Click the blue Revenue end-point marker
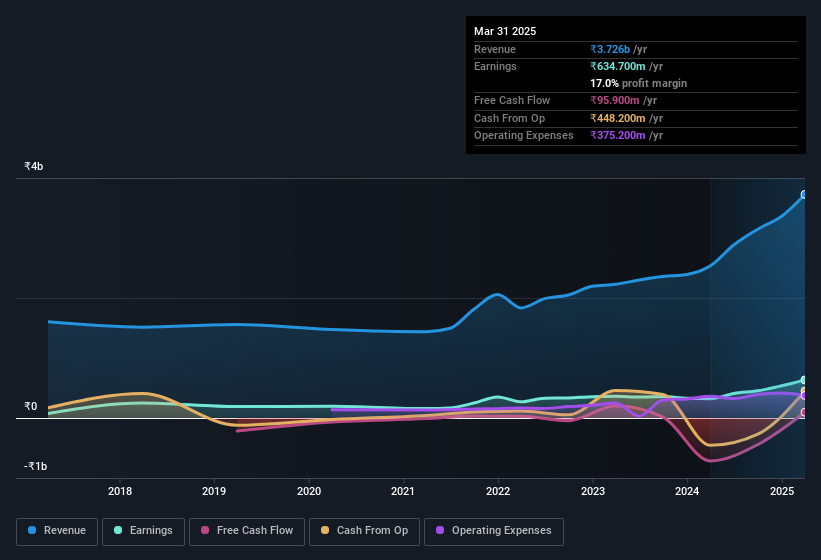The width and height of the screenshot is (821, 560). tap(804, 195)
